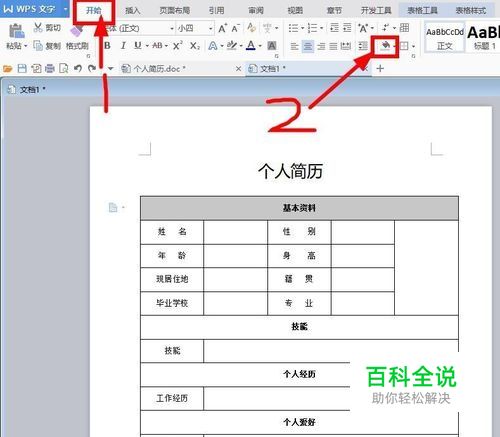Open the 视图 ribbon tab

pyautogui.click(x=295, y=11)
